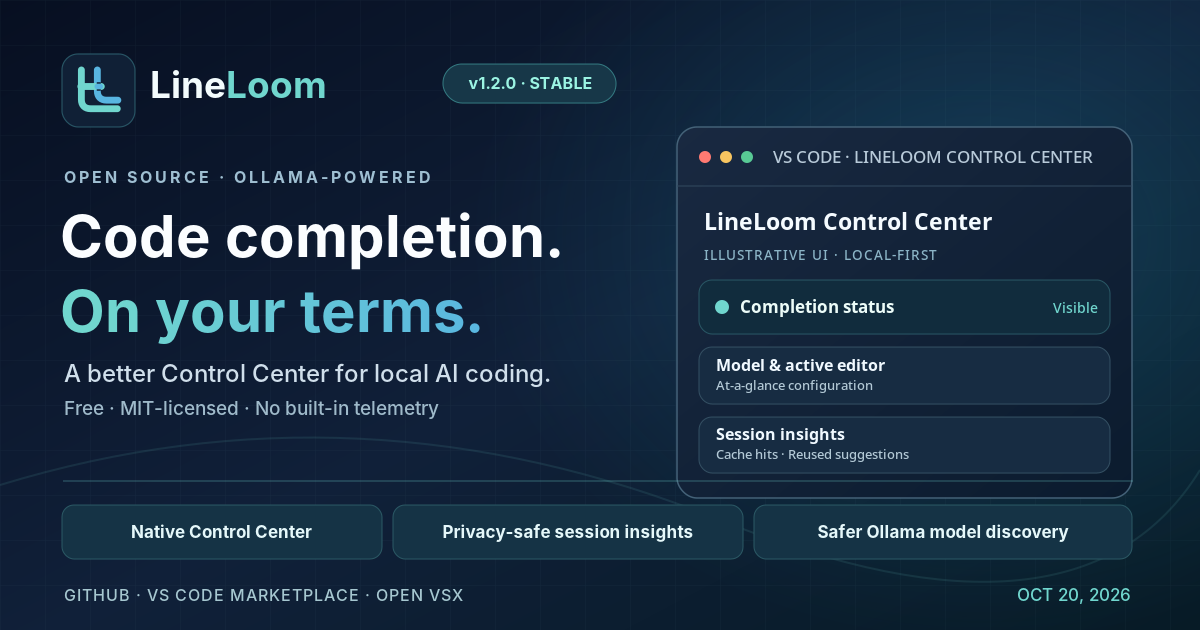The height and width of the screenshot is (630, 1200).
Task: Click the At-a-glance configuration description
Action: 794,386
